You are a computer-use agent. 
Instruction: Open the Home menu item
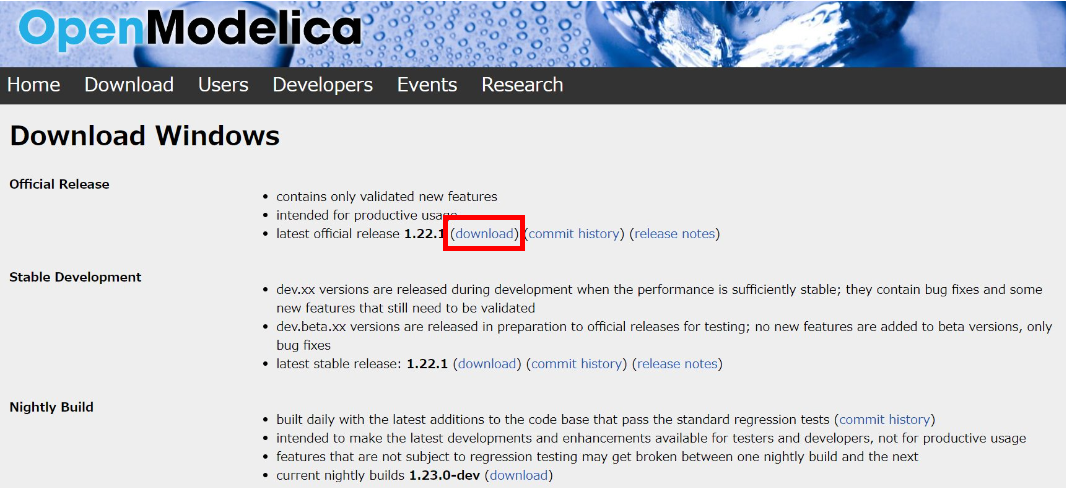pos(33,85)
